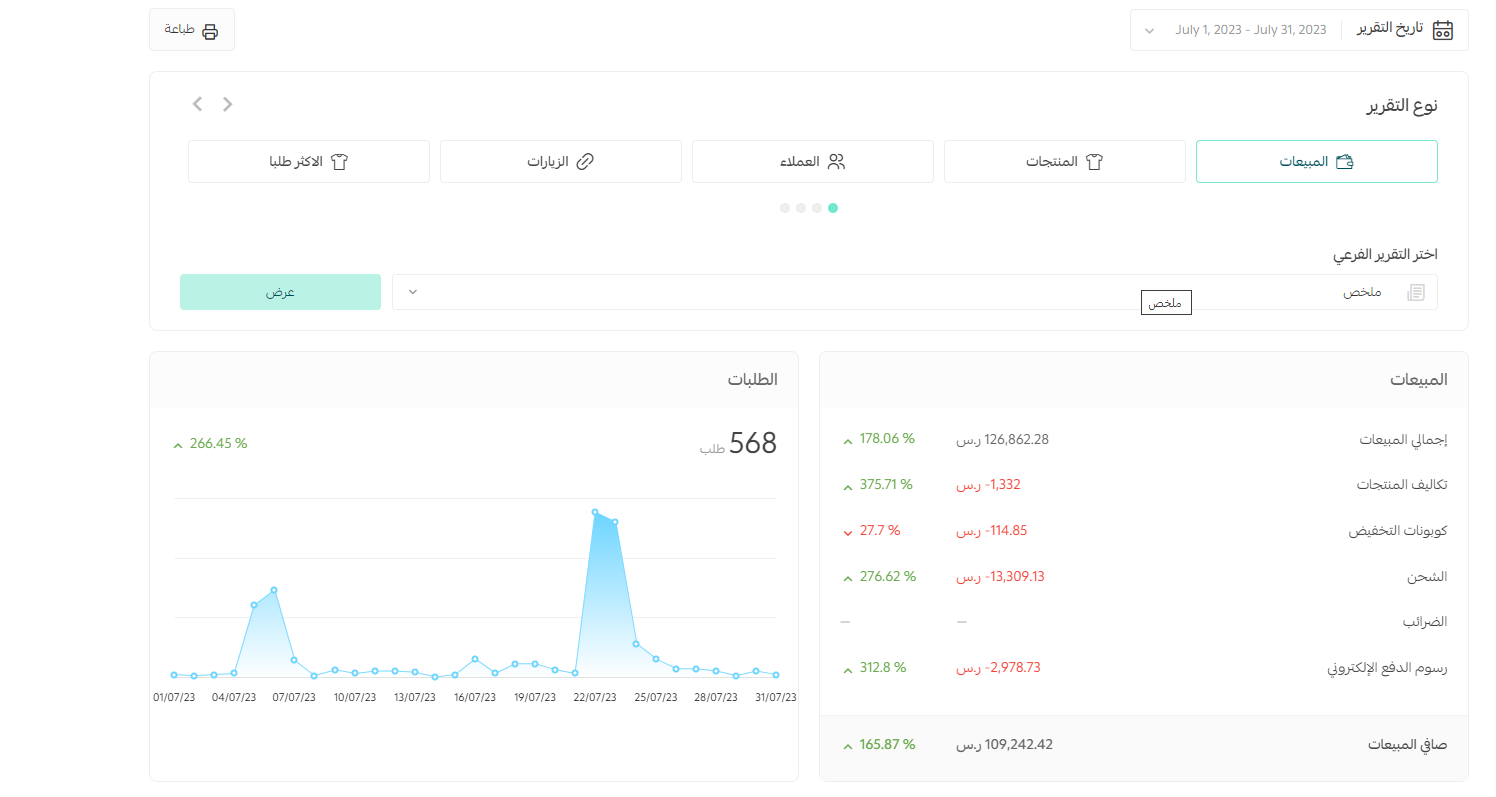Click the document icon in sub-report field
Image resolution: width=1496 pixels, height=797 pixels.
[1415, 292]
